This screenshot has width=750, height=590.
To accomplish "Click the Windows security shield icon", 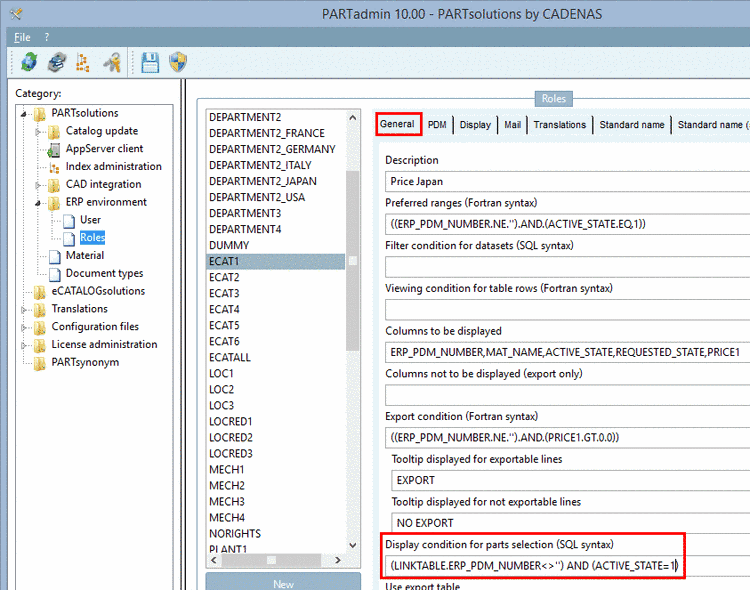I will pyautogui.click(x=178, y=62).
